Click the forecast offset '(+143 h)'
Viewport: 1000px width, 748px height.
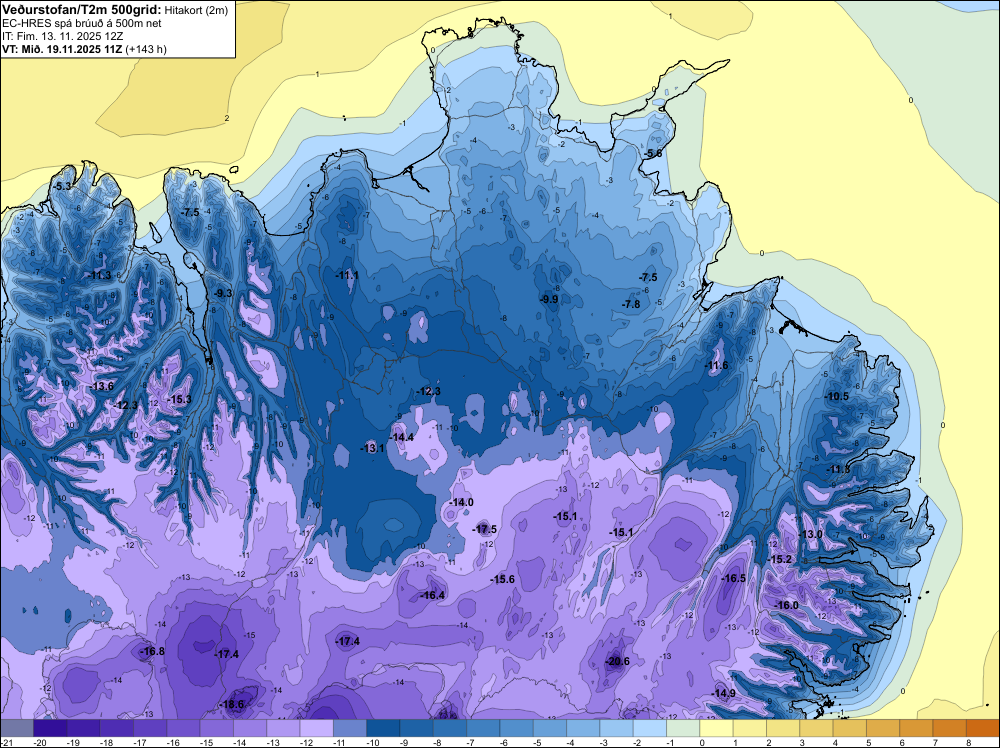coord(146,49)
